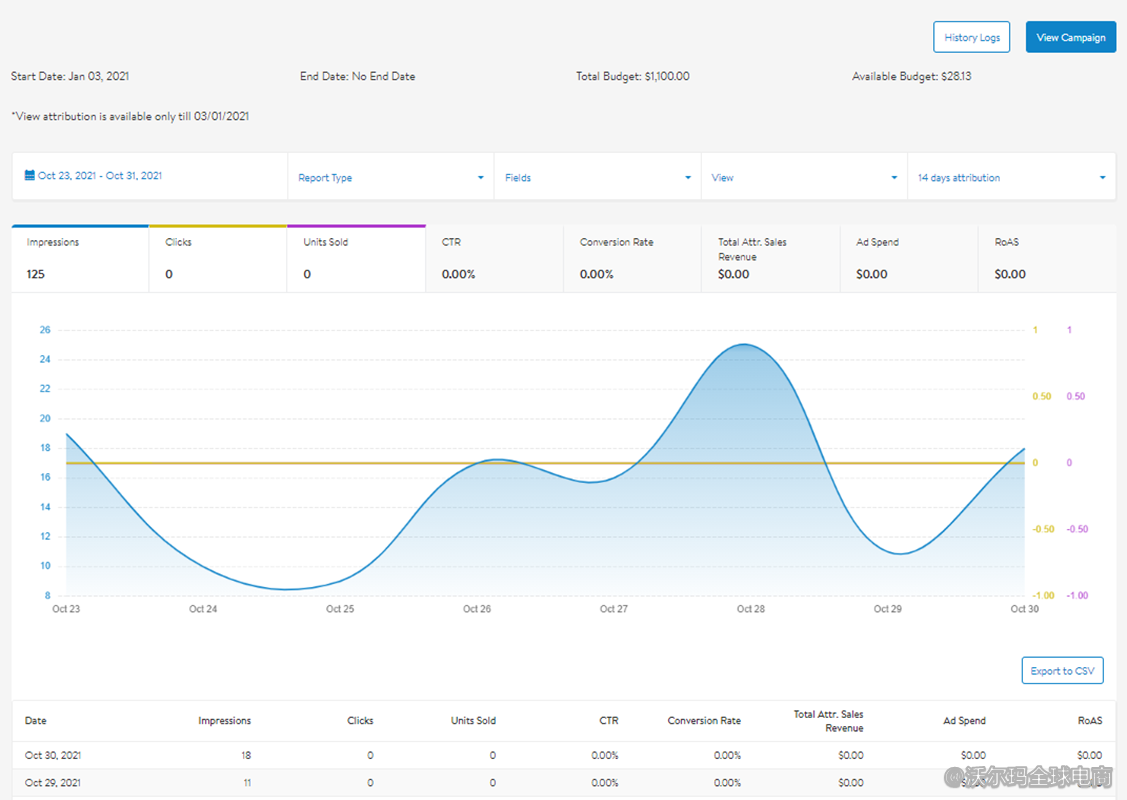Click the calendar icon beside date range
This screenshot has height=800, width=1127.
(x=30, y=176)
